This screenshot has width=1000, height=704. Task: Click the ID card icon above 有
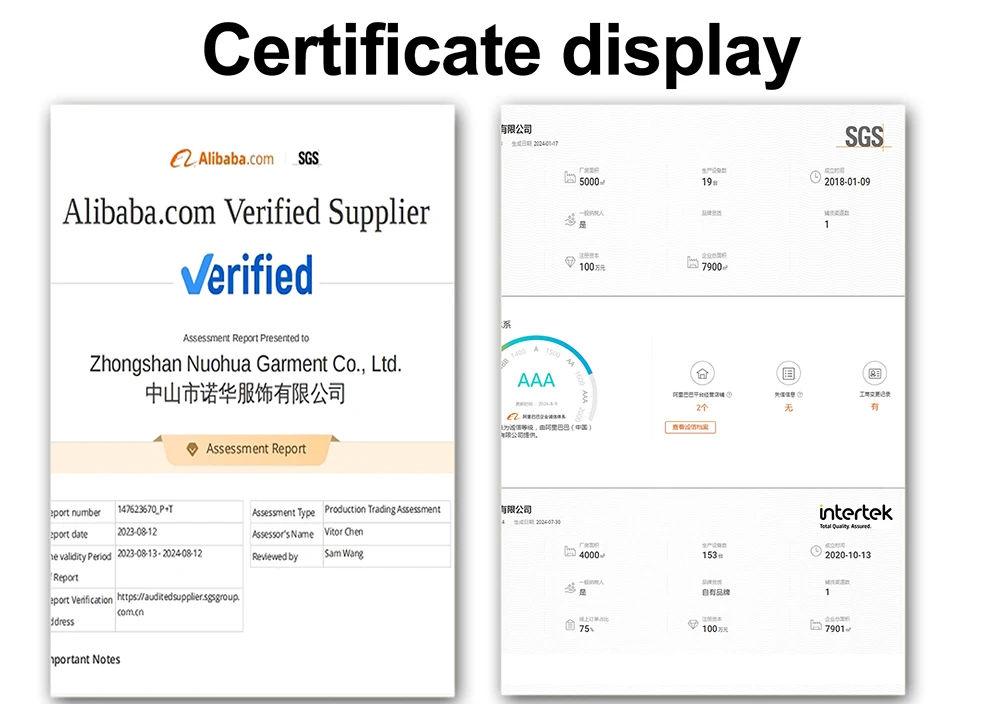(x=874, y=373)
